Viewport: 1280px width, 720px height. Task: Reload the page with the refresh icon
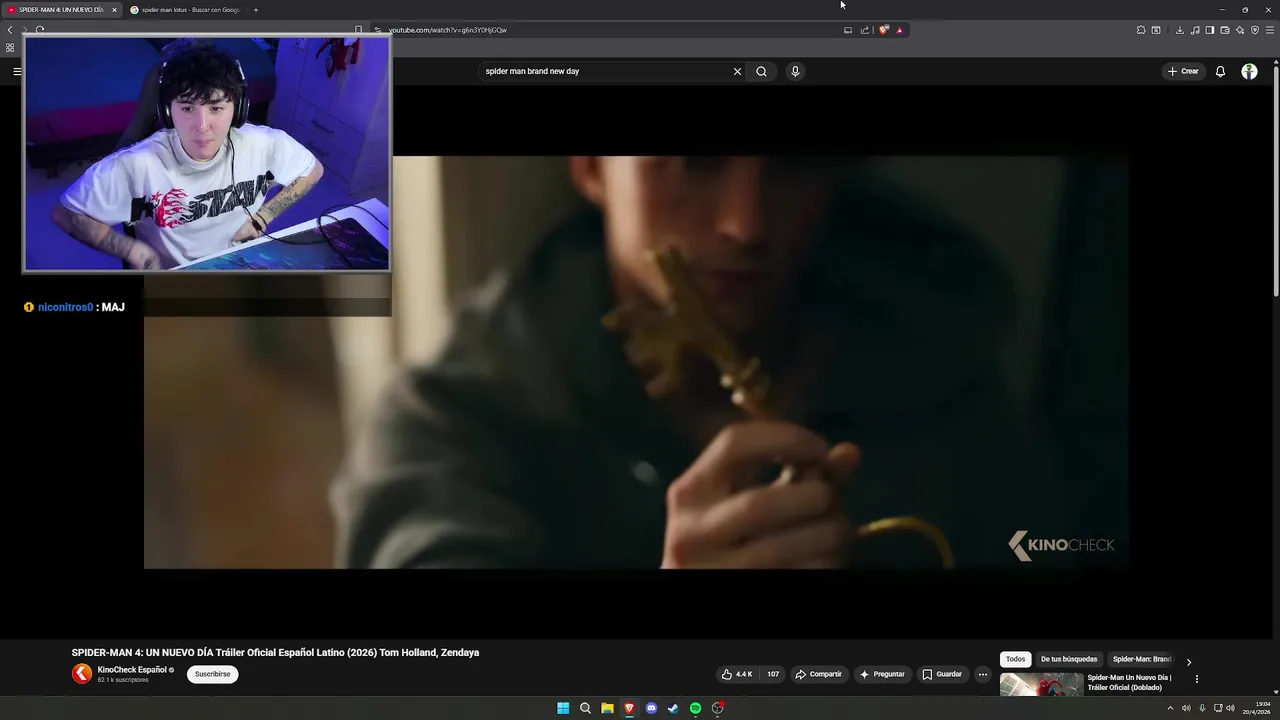[40, 30]
